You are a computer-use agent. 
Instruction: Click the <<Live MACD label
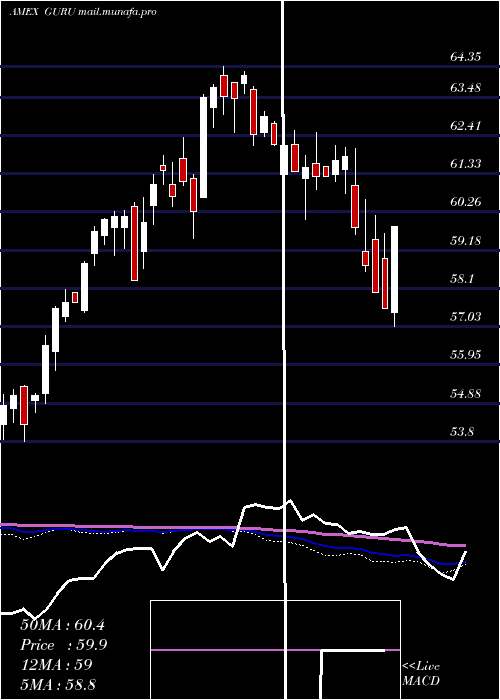click(421, 674)
